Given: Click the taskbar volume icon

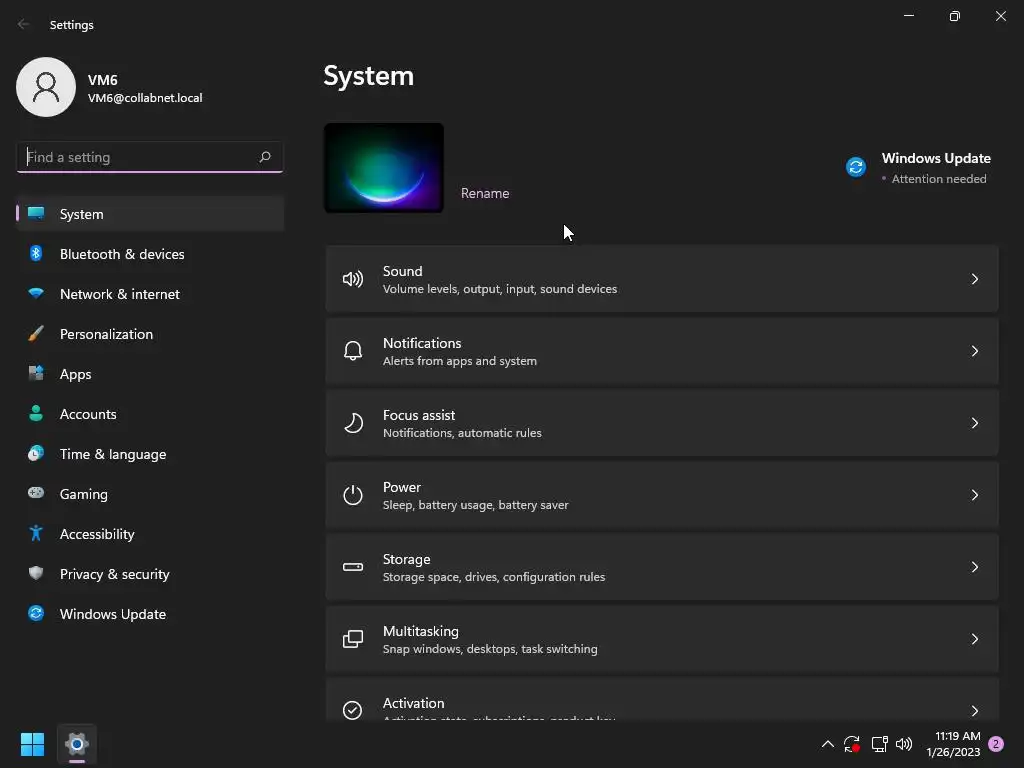Looking at the screenshot, I should [x=904, y=744].
